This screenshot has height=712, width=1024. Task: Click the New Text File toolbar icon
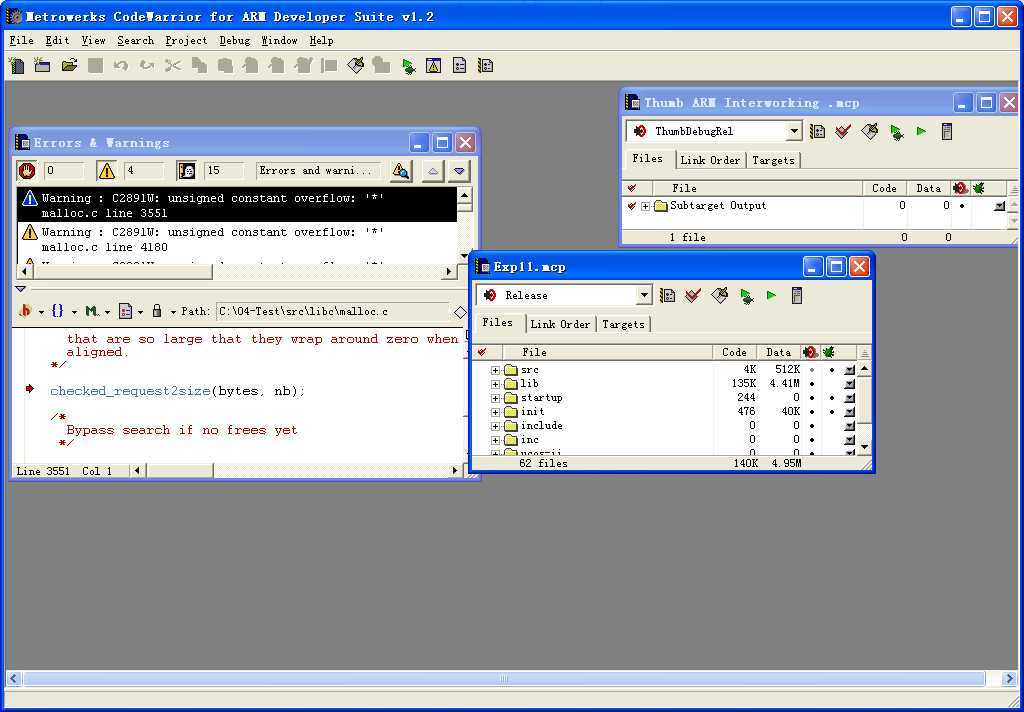[17, 65]
